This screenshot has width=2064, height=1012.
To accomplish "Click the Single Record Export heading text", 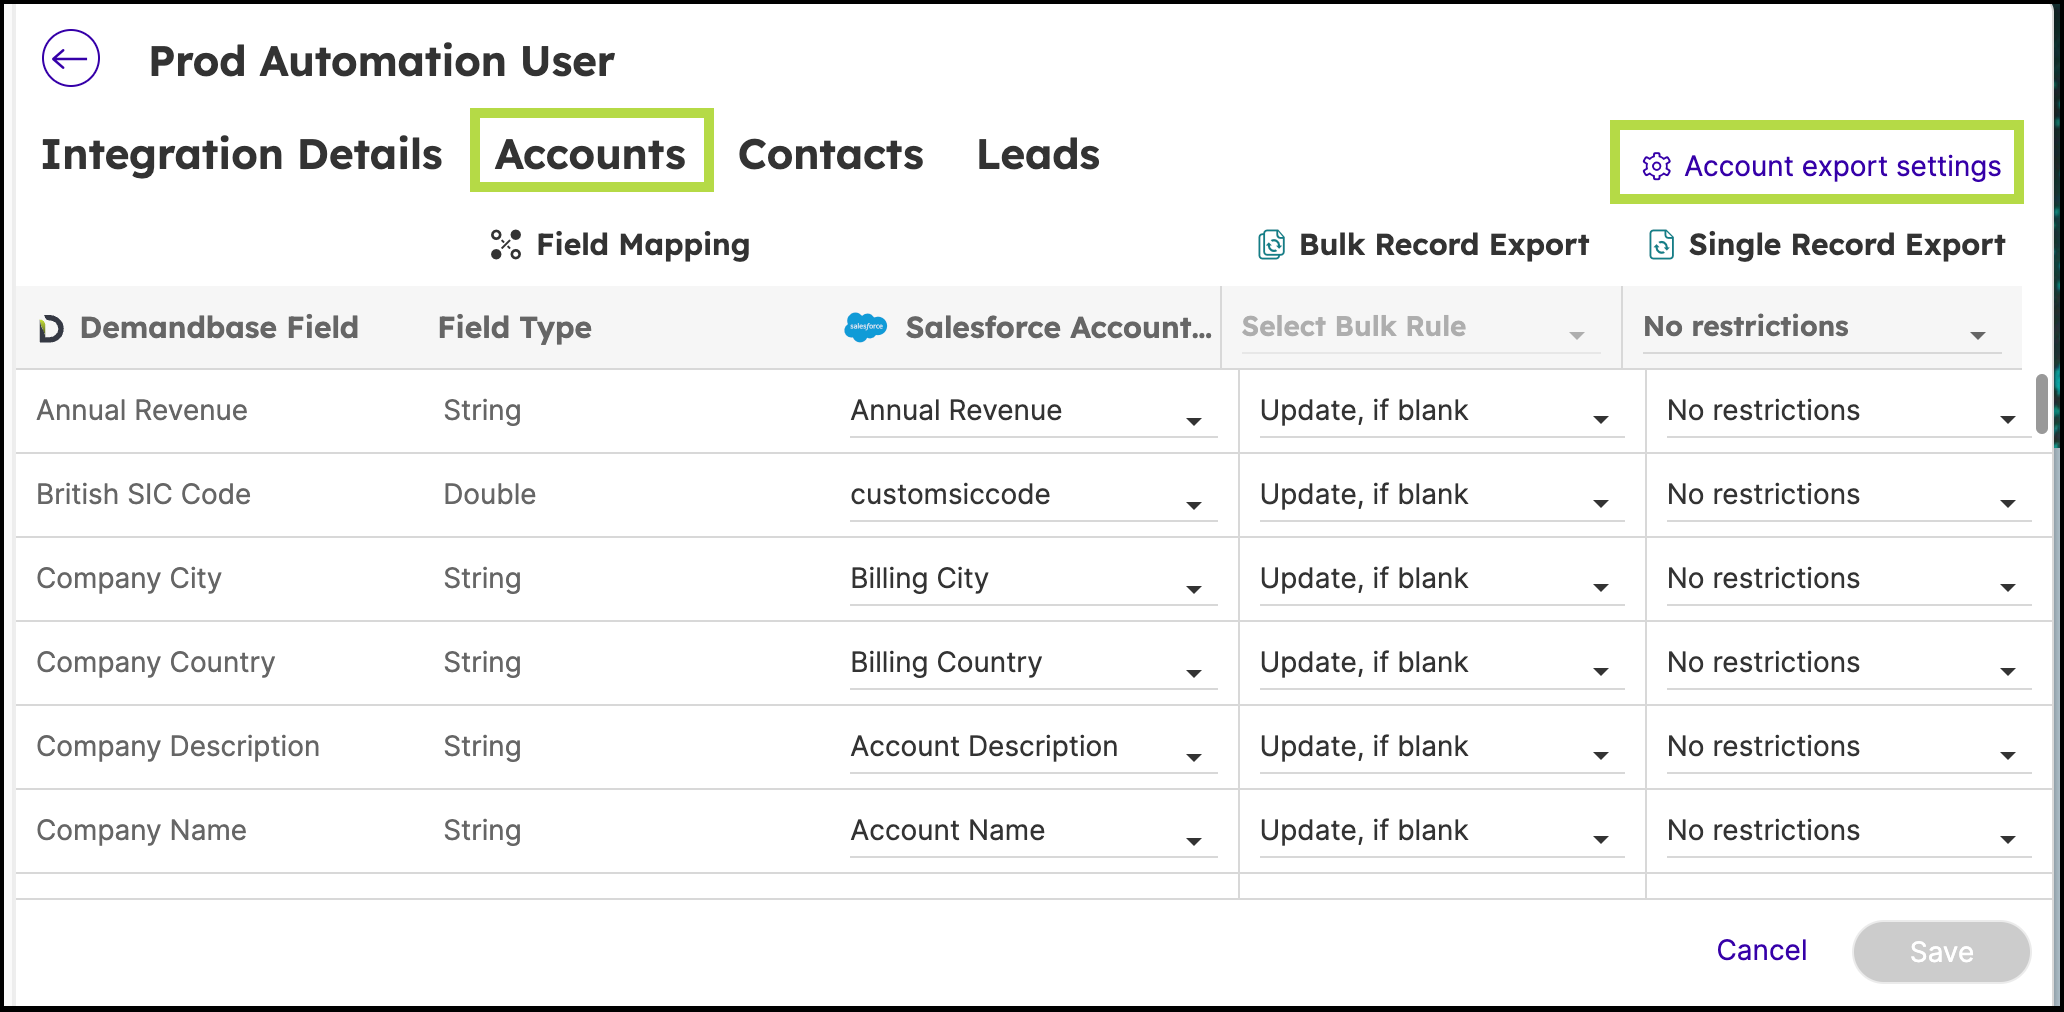I will coord(1846,245).
